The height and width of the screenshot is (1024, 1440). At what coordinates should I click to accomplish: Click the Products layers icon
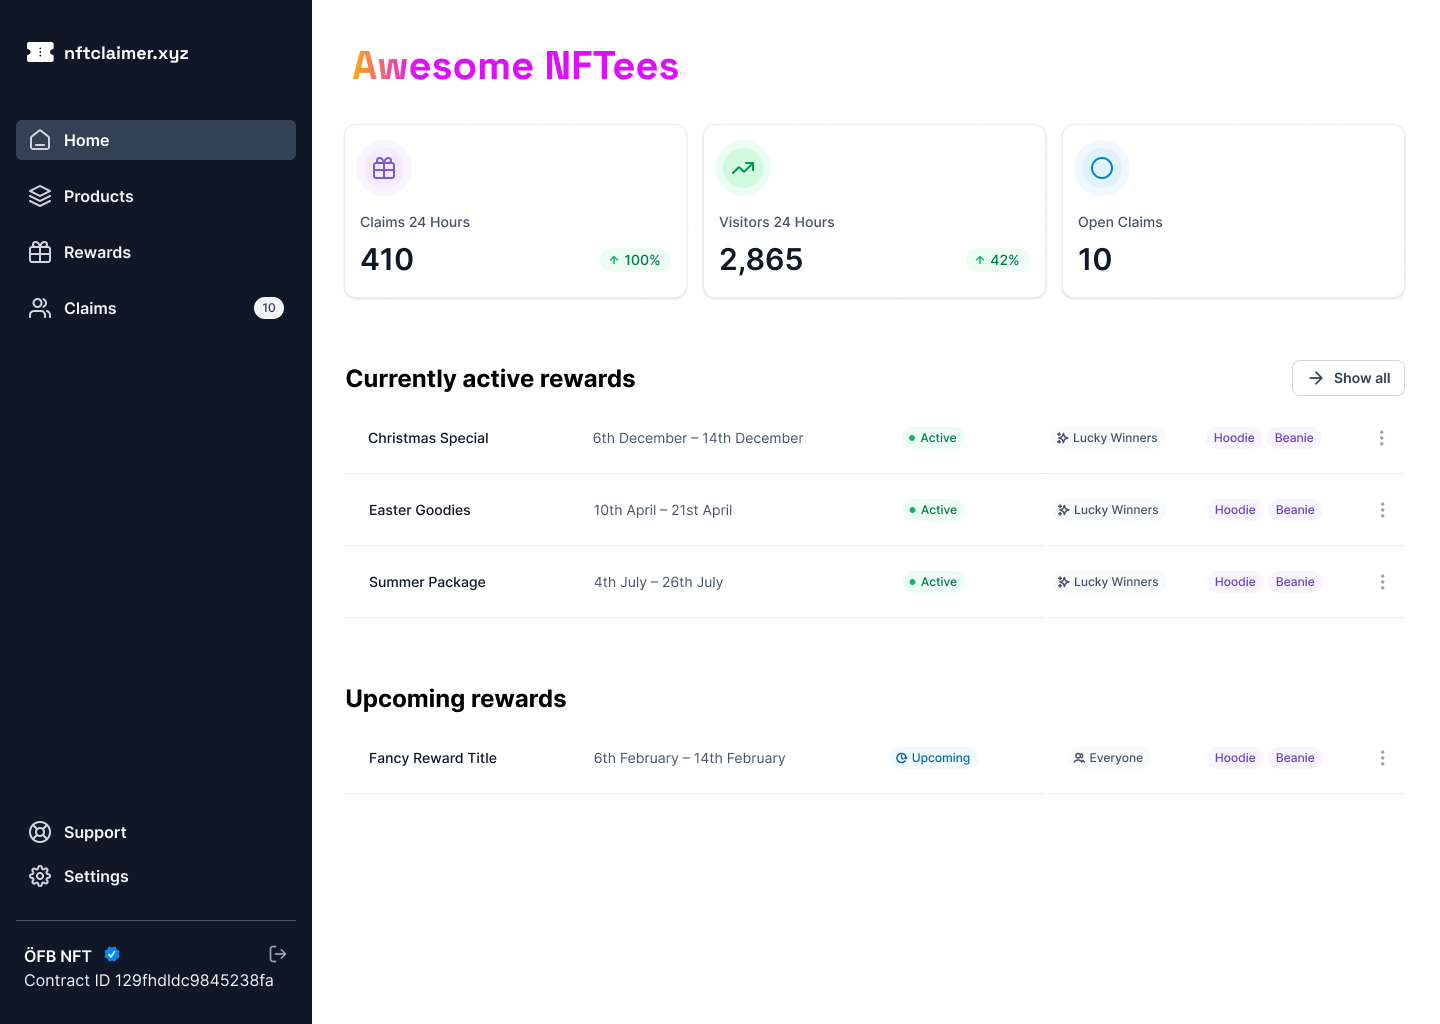[x=40, y=196]
